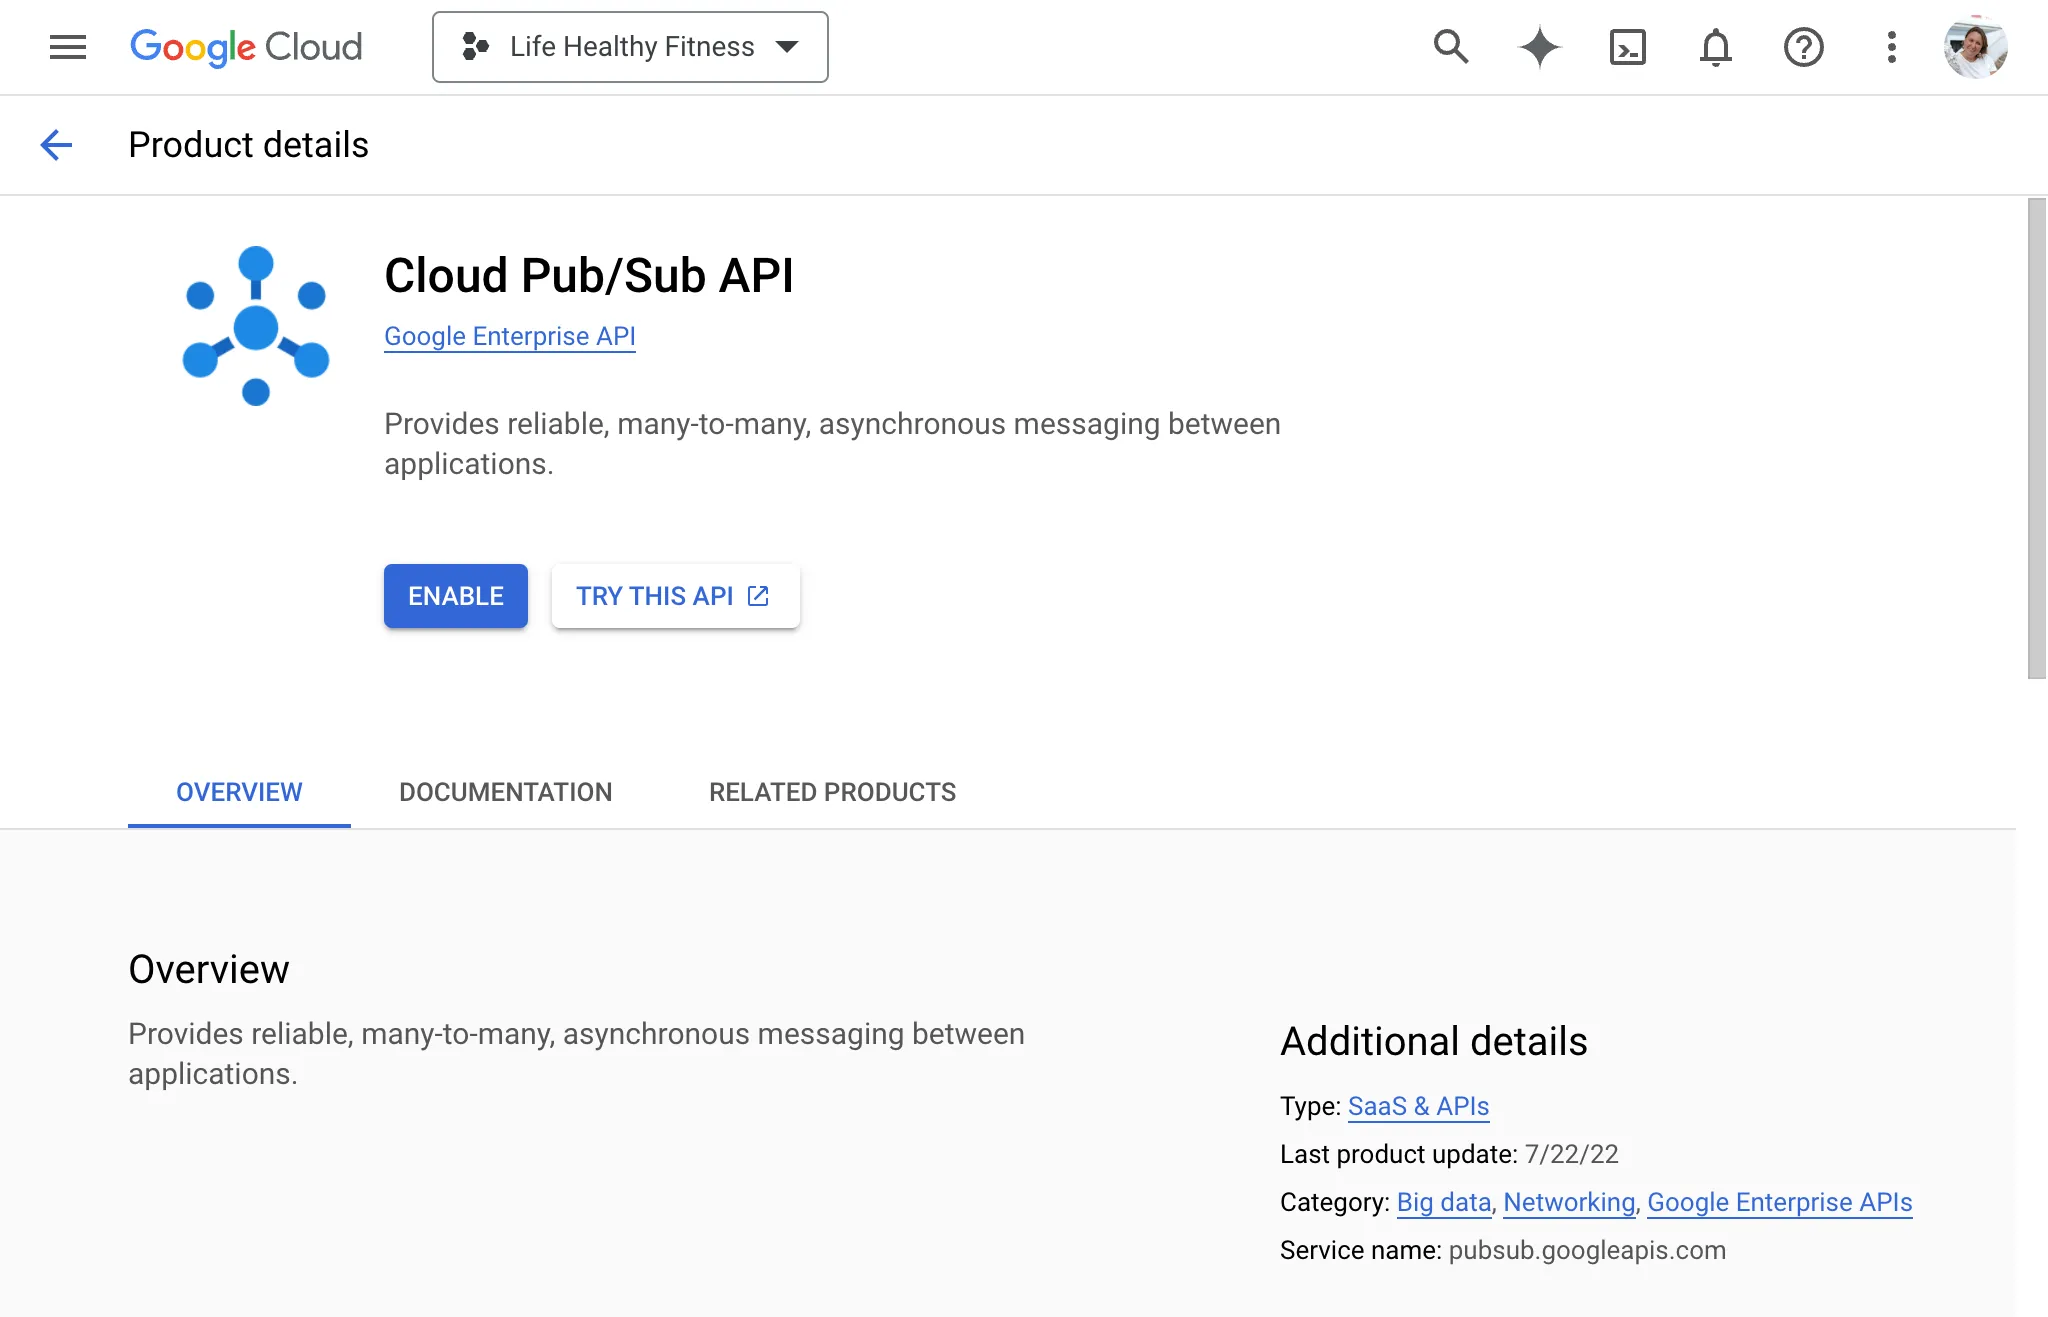Follow the SaaS & APIs type link
The width and height of the screenshot is (2048, 1317).
(1418, 1106)
